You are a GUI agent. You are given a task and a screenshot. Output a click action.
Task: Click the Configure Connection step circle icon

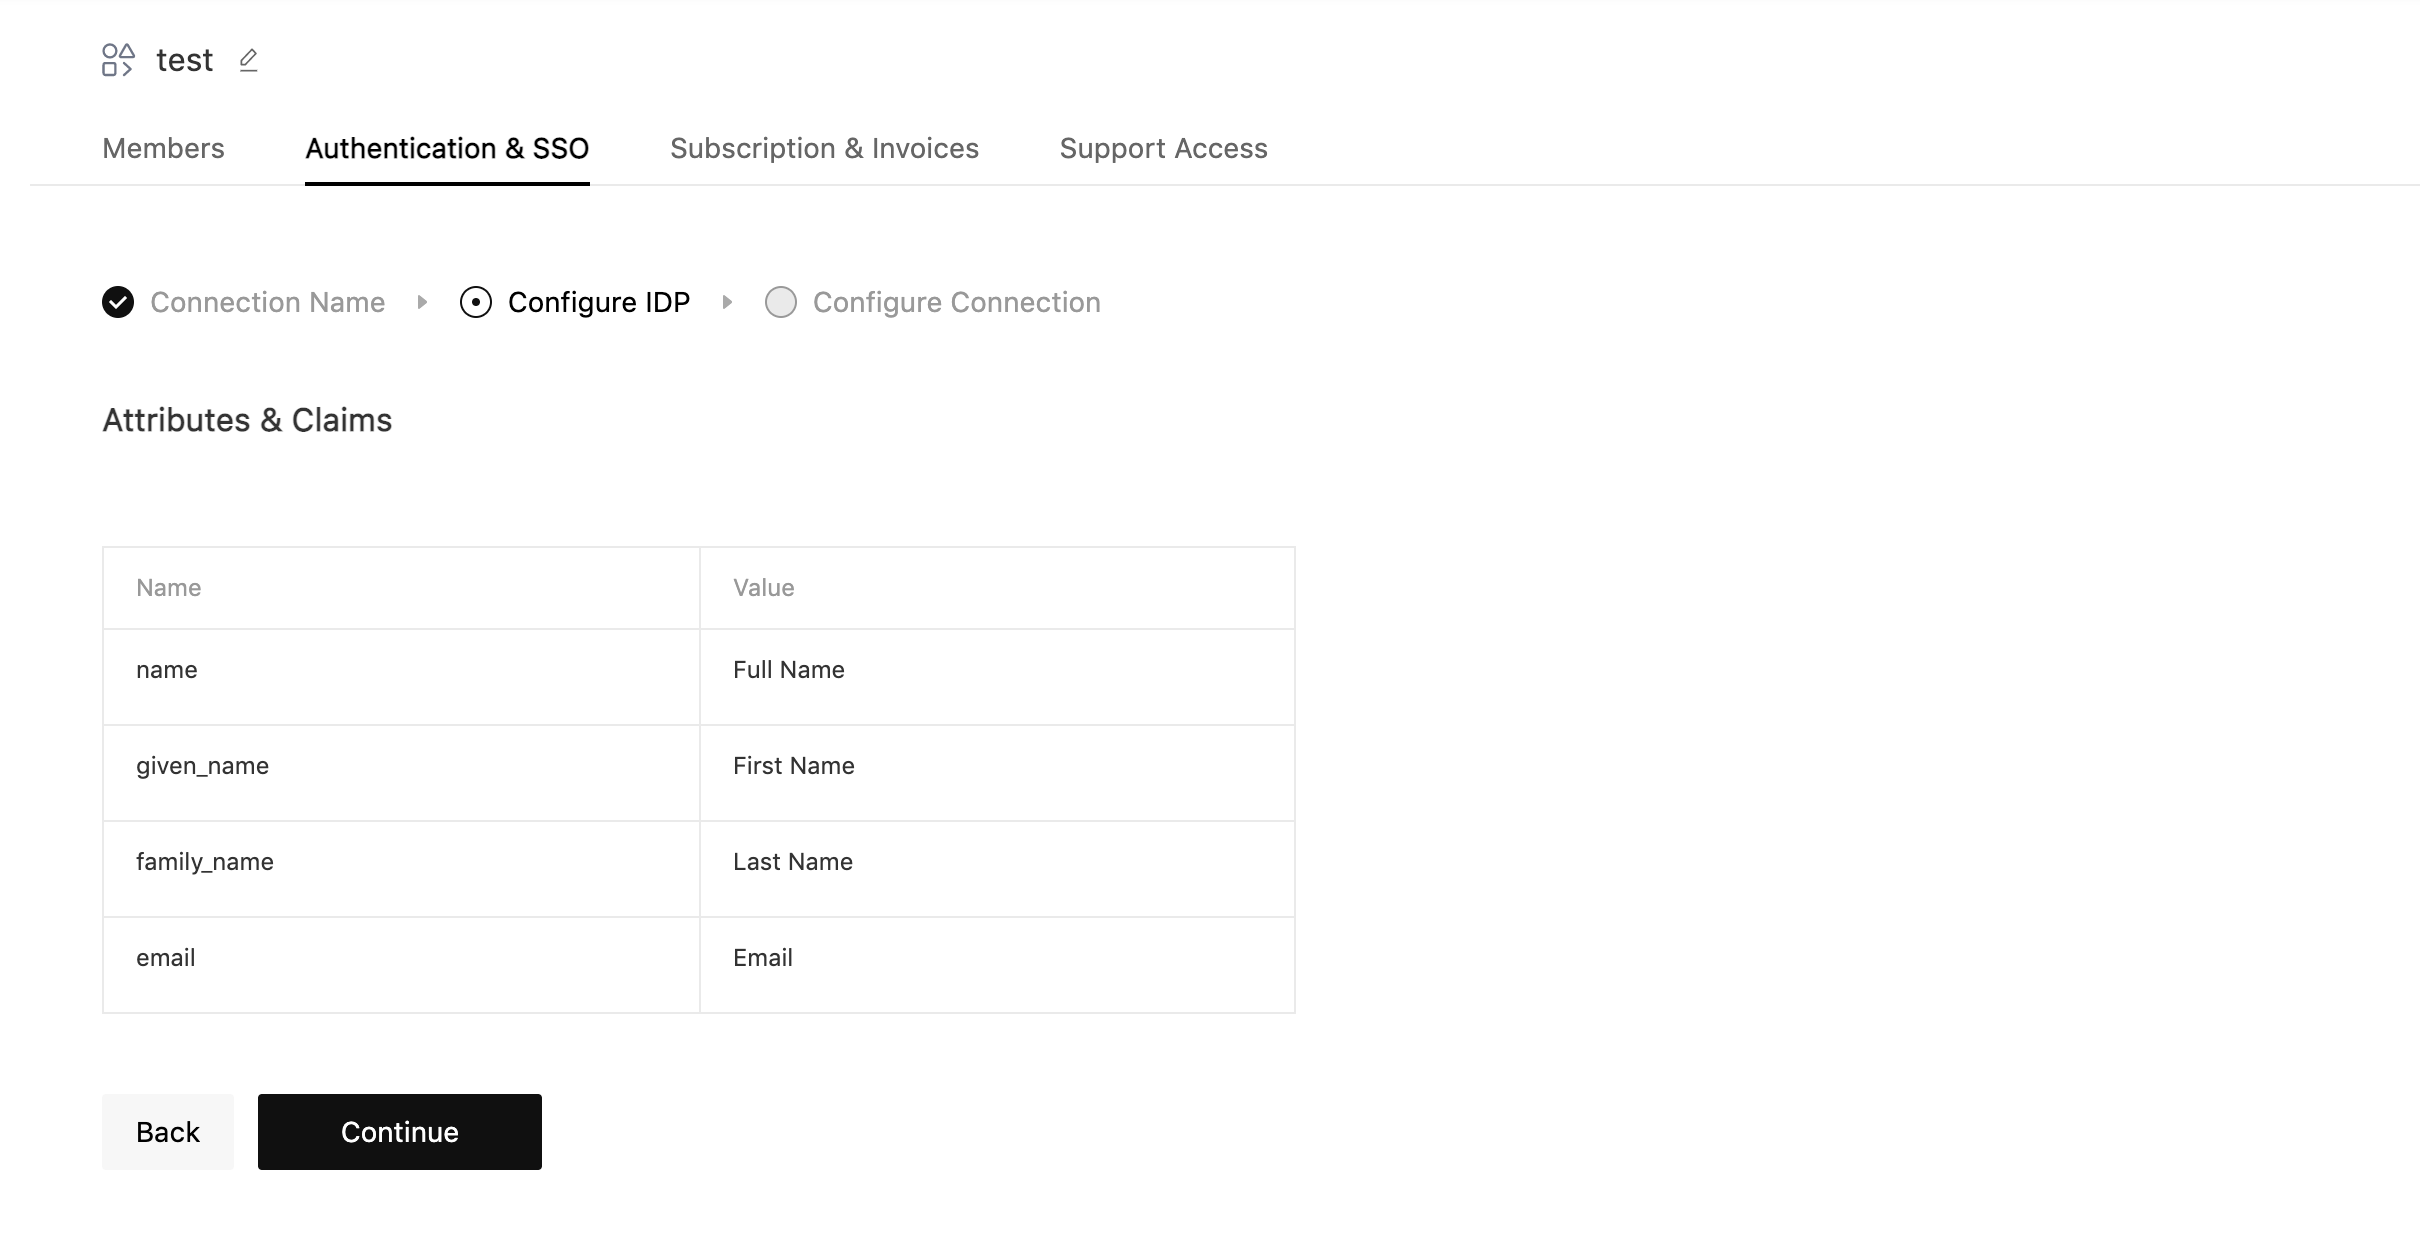pos(781,302)
